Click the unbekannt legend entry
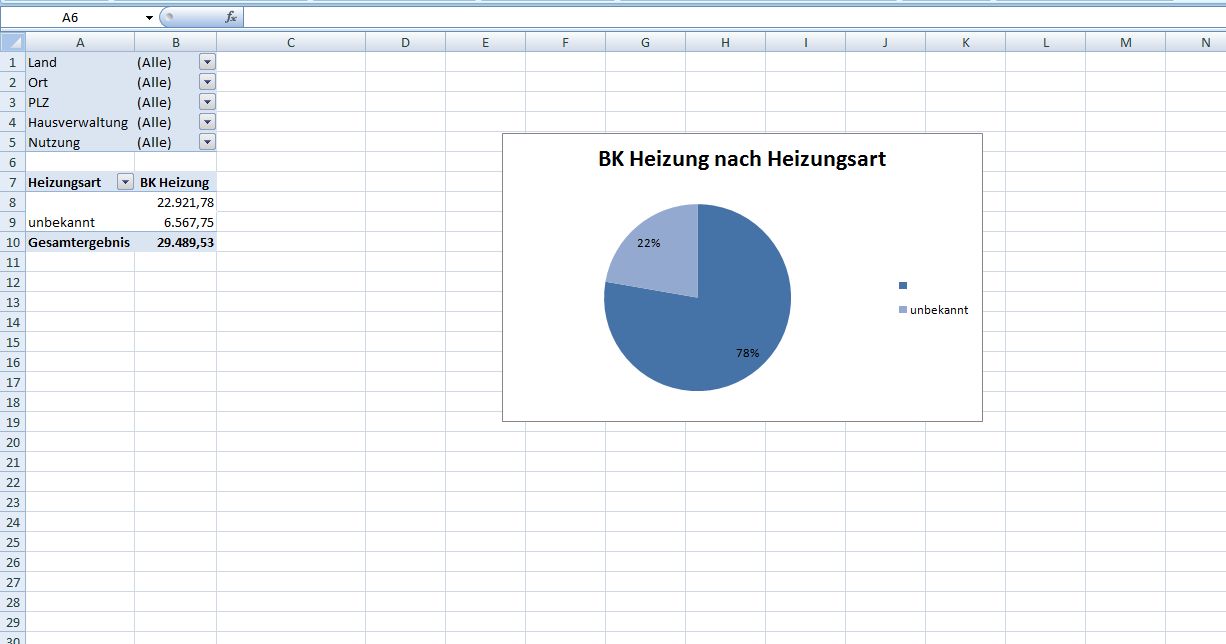 pos(933,310)
